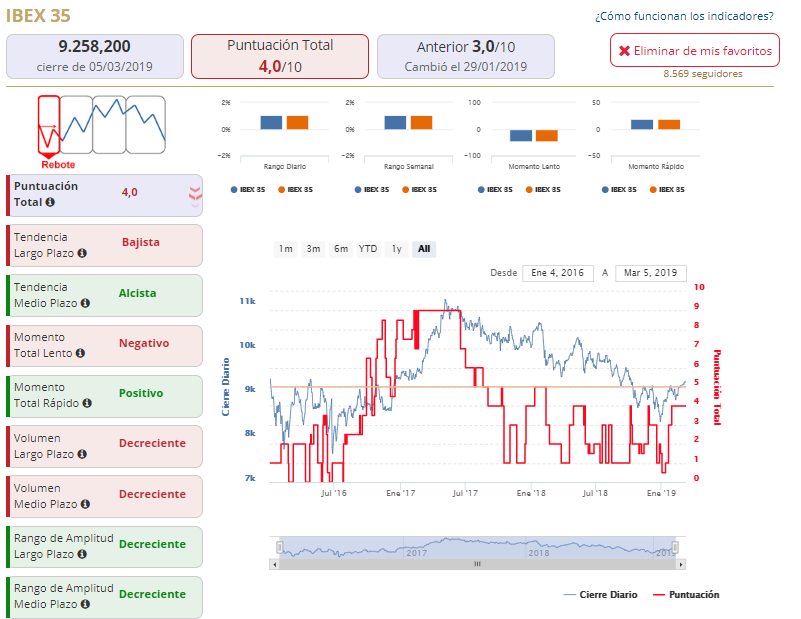Click the 9.258,200 closing price box
Screen dimensions: 801x619
(95, 57)
